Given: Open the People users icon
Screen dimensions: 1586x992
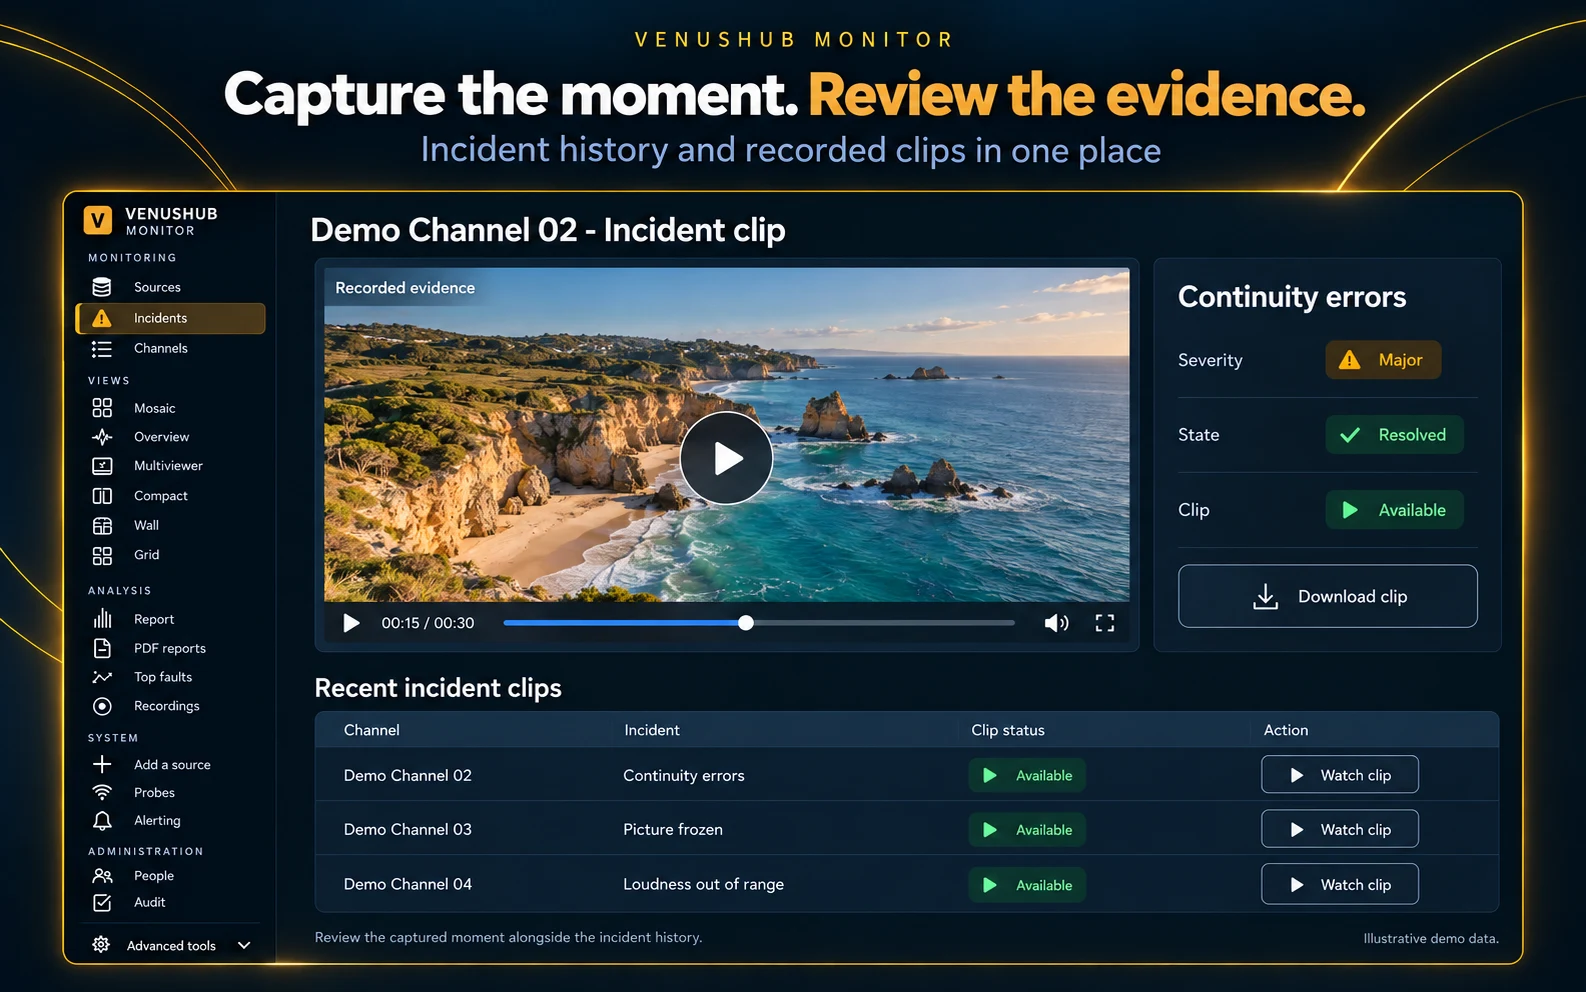Looking at the screenshot, I should (102, 876).
